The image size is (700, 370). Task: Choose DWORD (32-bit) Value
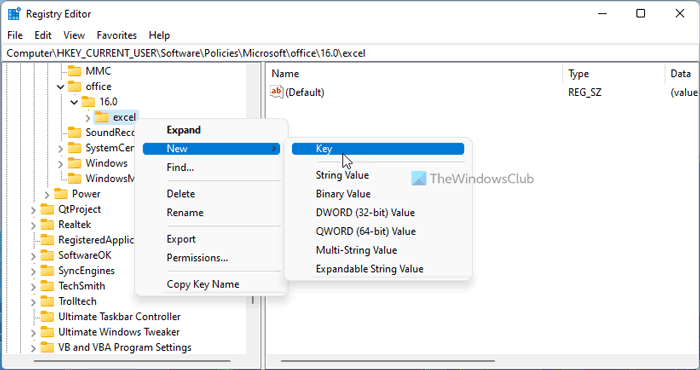(365, 212)
